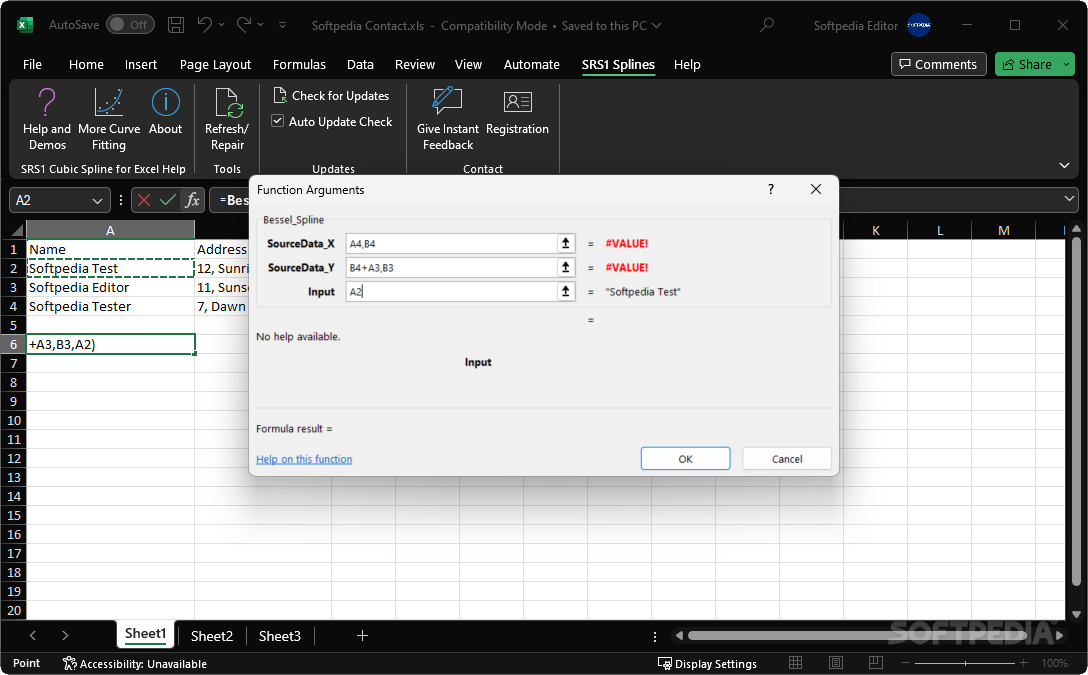This screenshot has width=1088, height=675.
Task: Click zoom out minus on the zoom slider
Action: click(x=906, y=664)
